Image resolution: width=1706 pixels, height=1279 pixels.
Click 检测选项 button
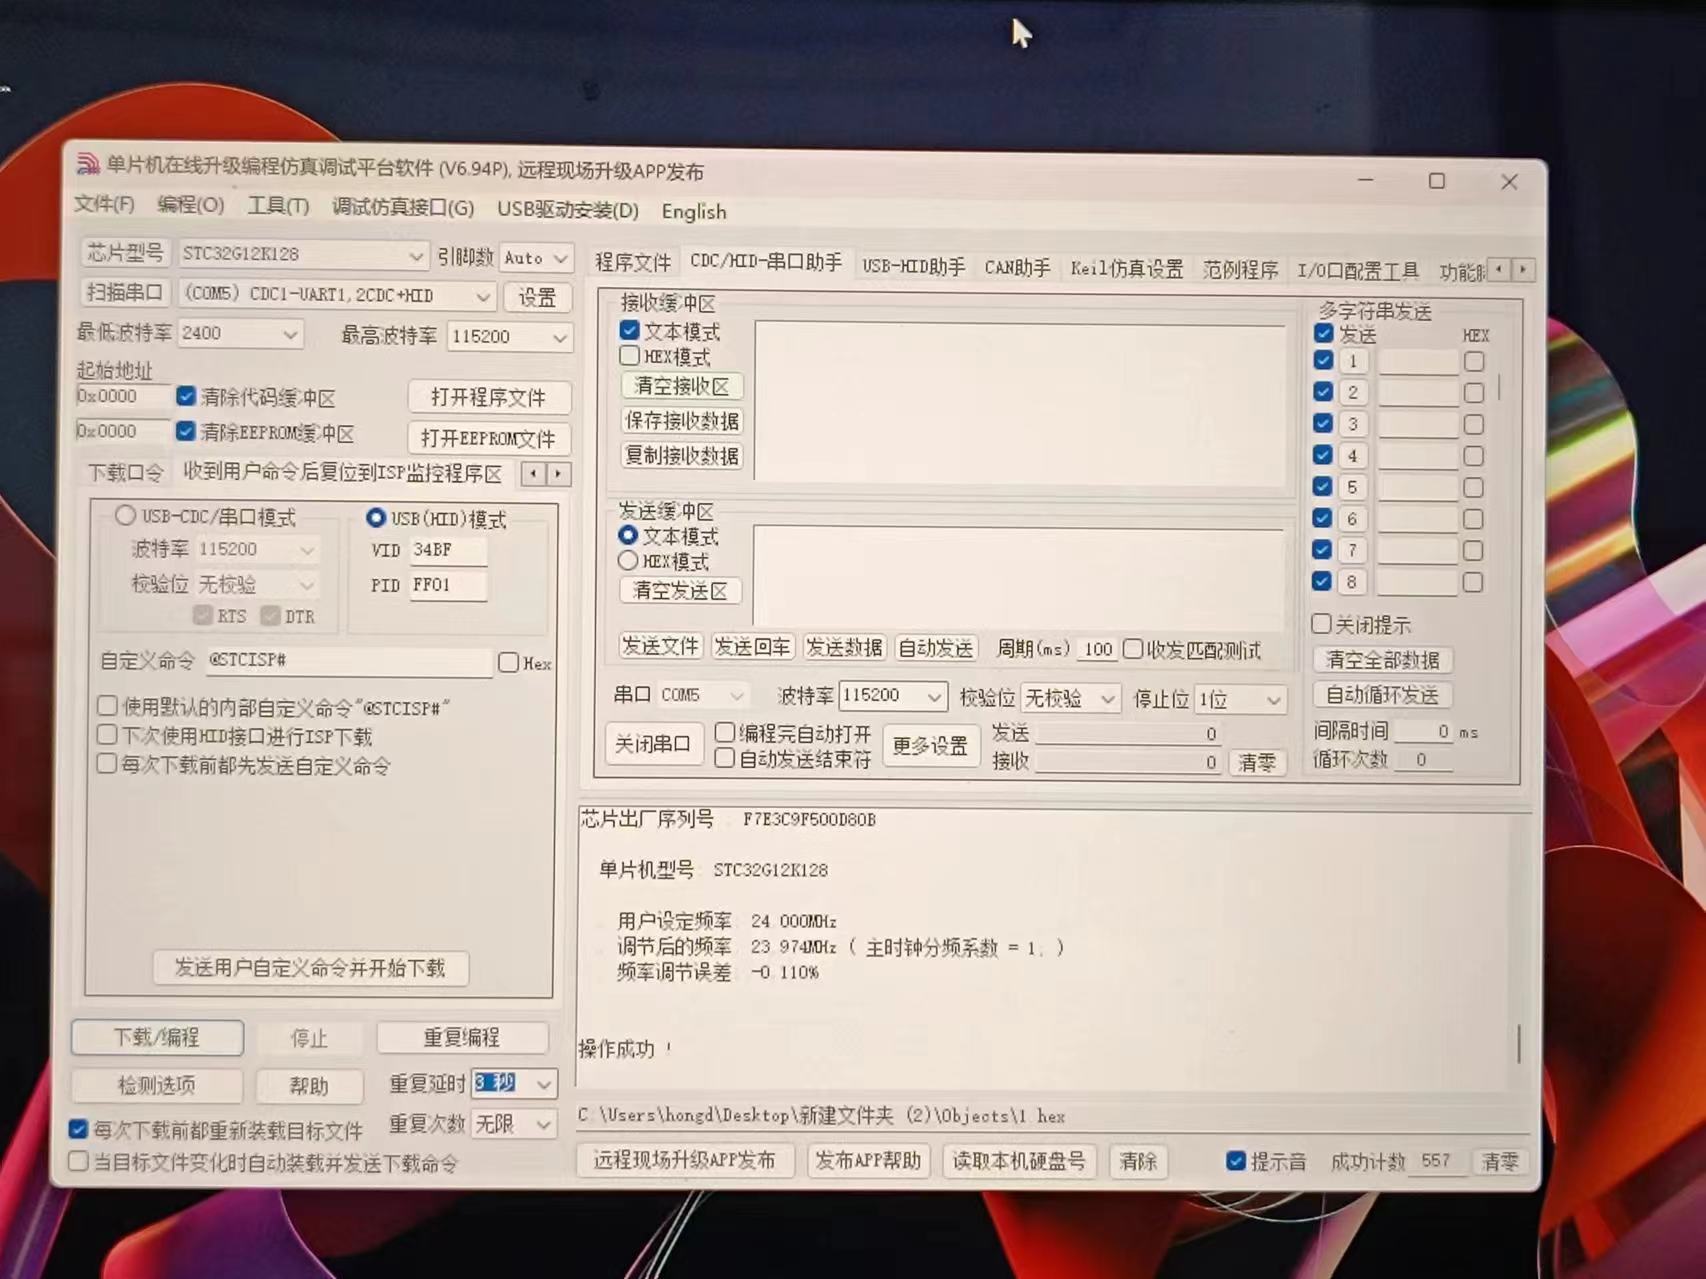point(157,1085)
